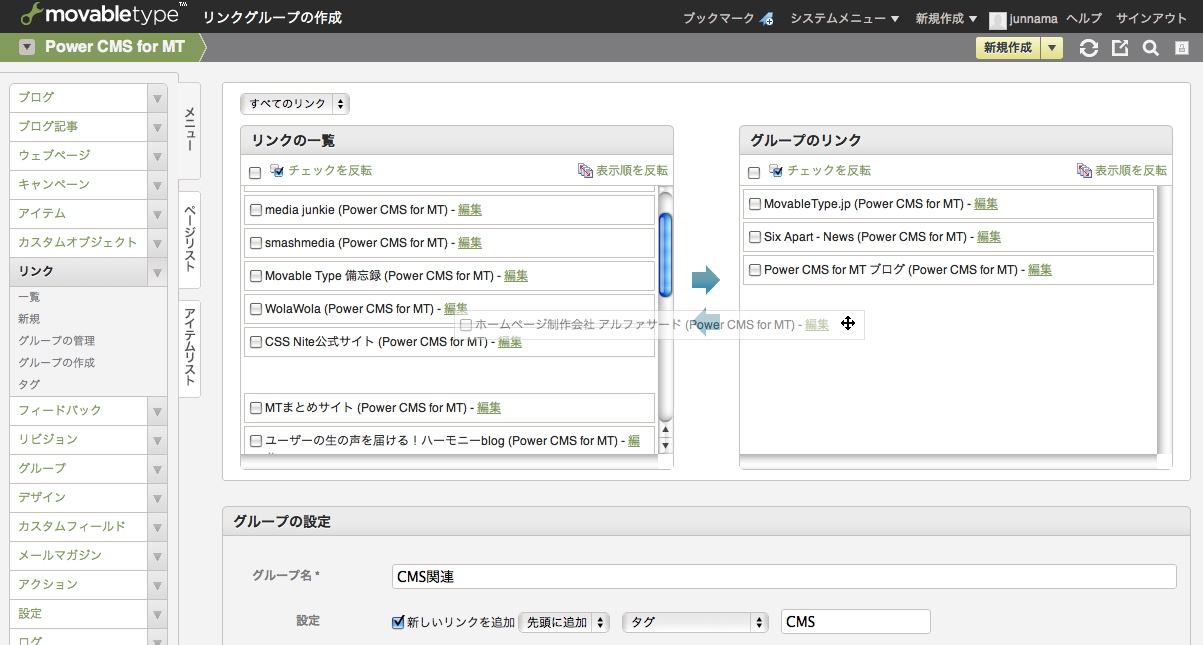Click the ブックマーク text in top bar
Viewport: 1203px width, 645px height.
point(719,19)
